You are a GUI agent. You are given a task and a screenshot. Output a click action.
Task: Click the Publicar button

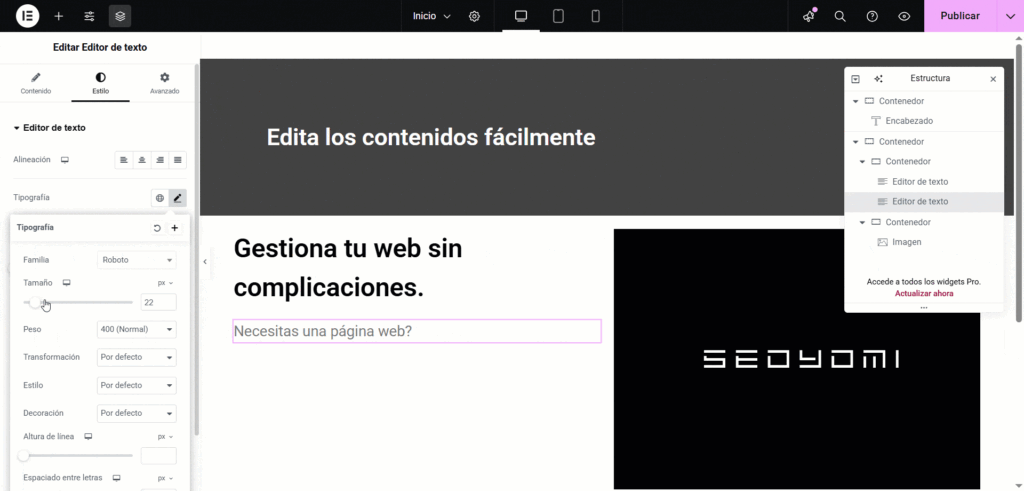(960, 16)
